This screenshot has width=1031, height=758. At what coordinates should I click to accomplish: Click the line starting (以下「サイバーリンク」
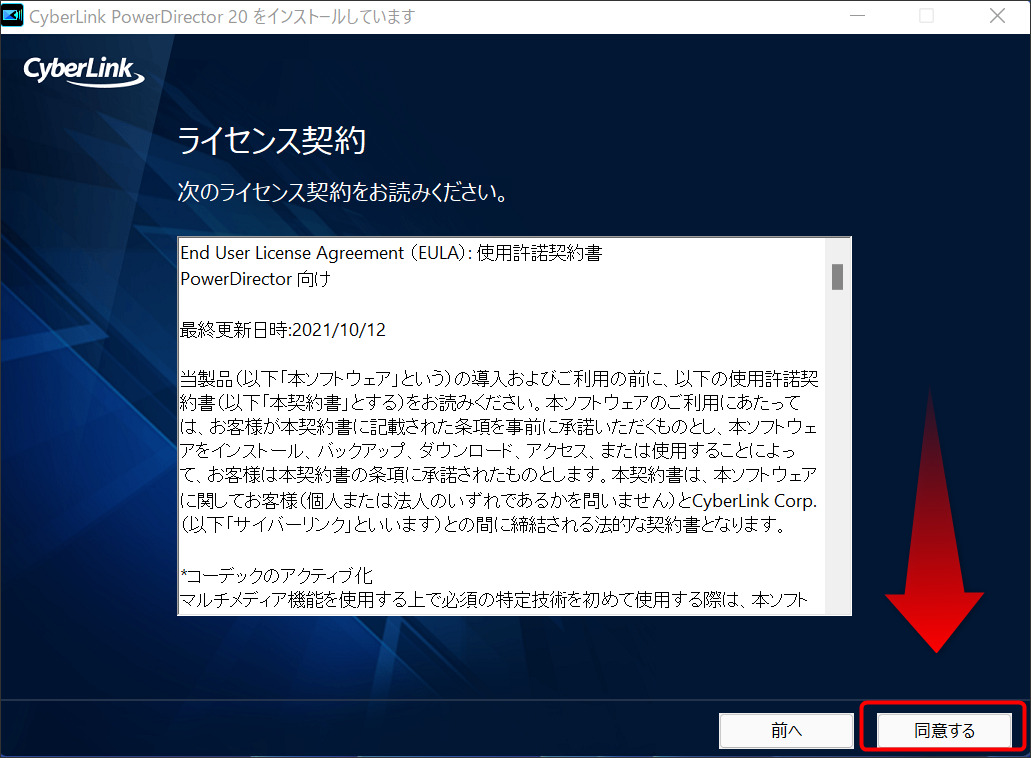pos(483,525)
